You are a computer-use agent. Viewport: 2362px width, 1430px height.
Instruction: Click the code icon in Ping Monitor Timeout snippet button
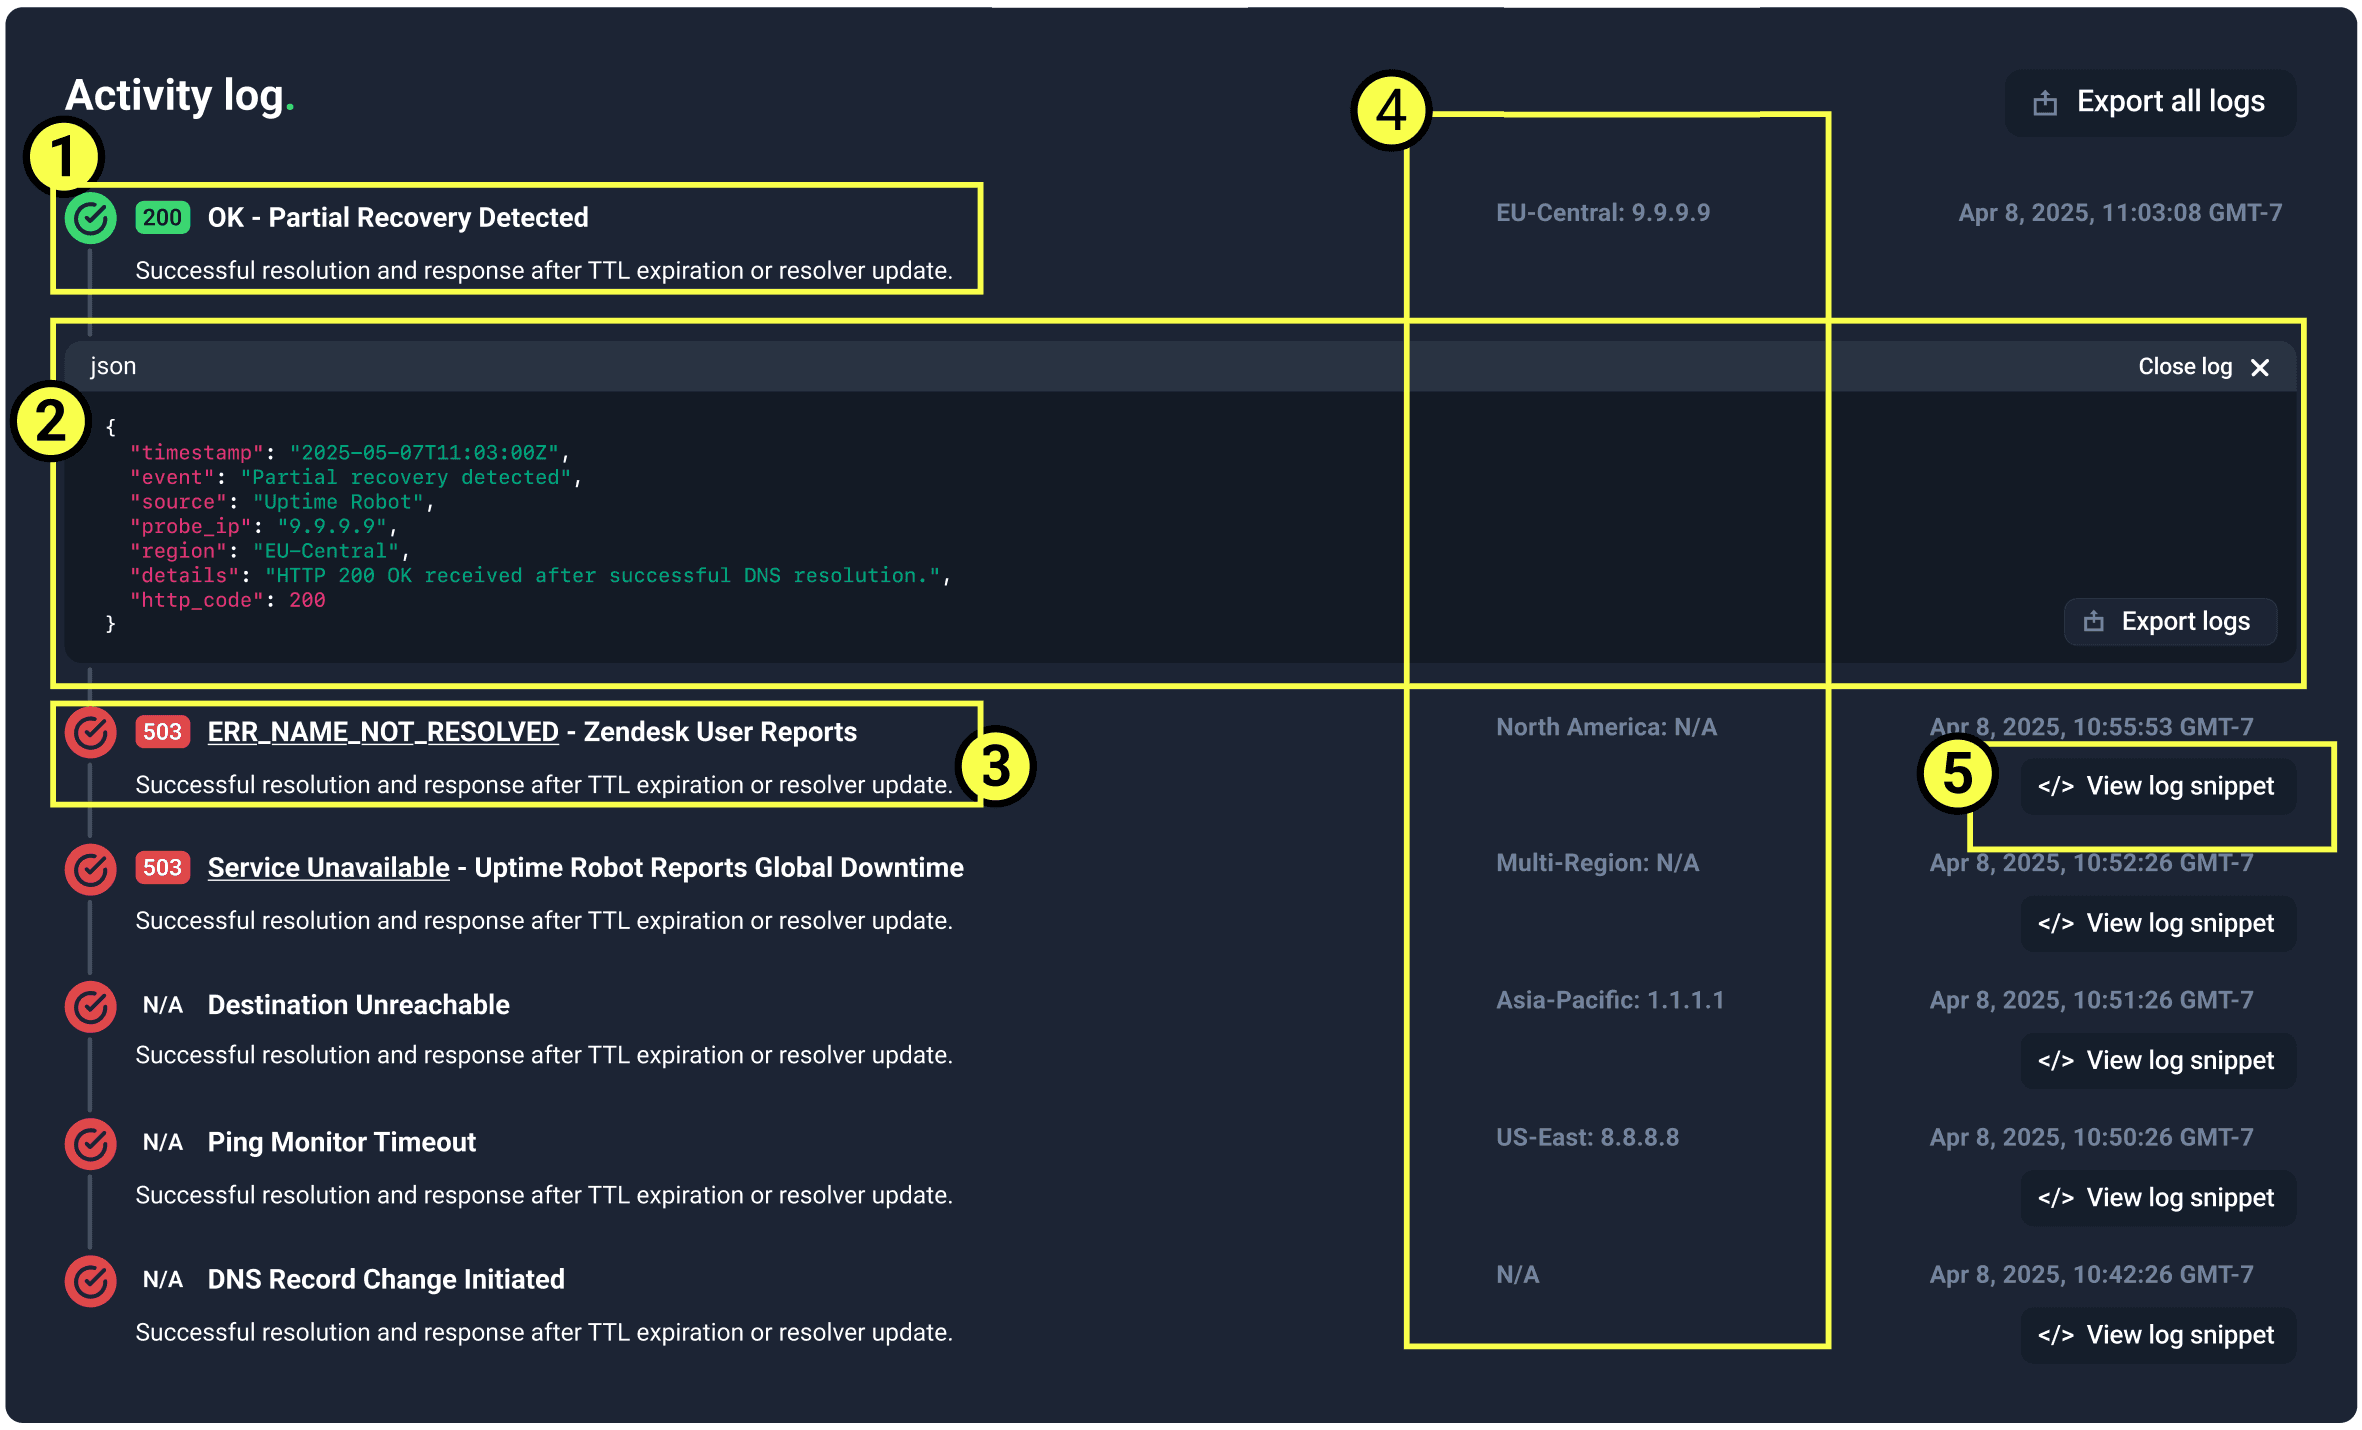pos(2056,1198)
